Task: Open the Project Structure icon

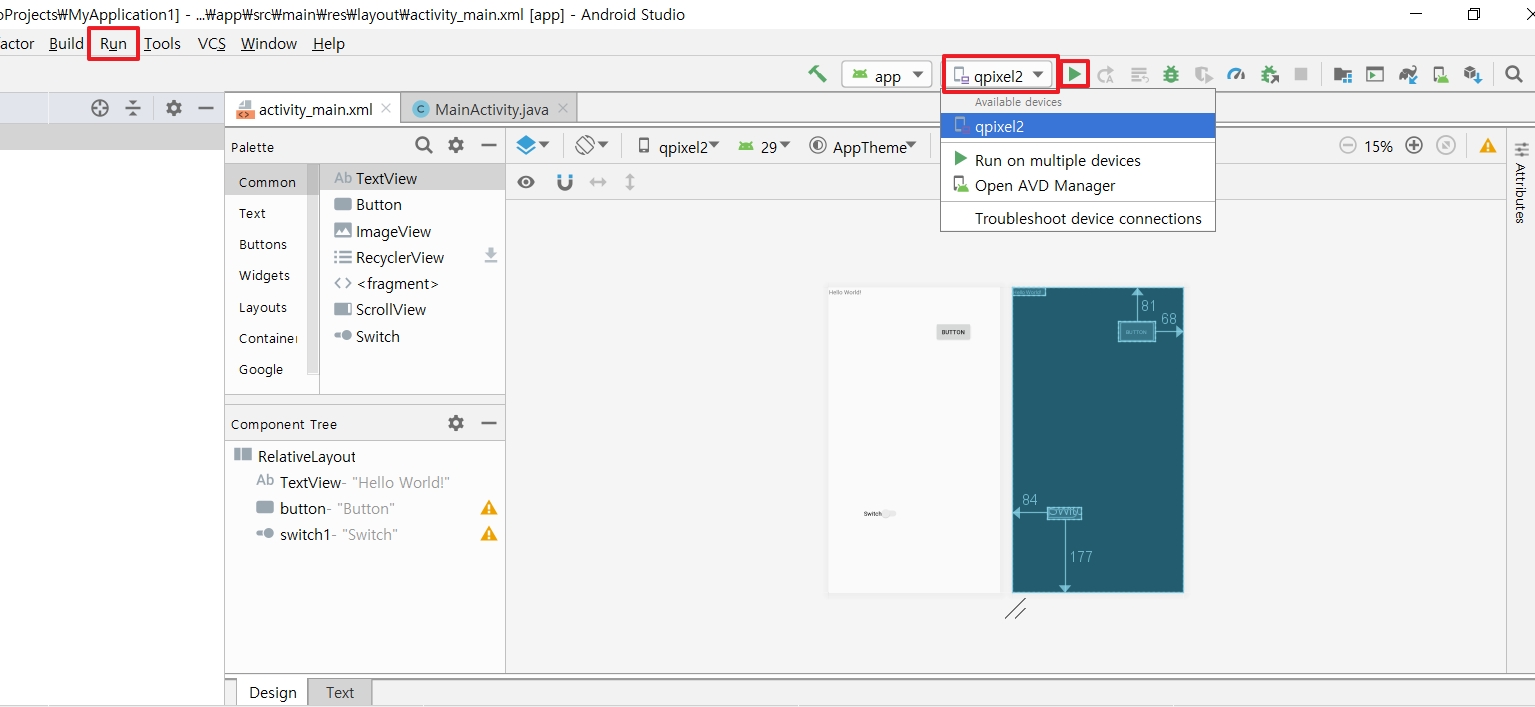Action: point(1343,74)
